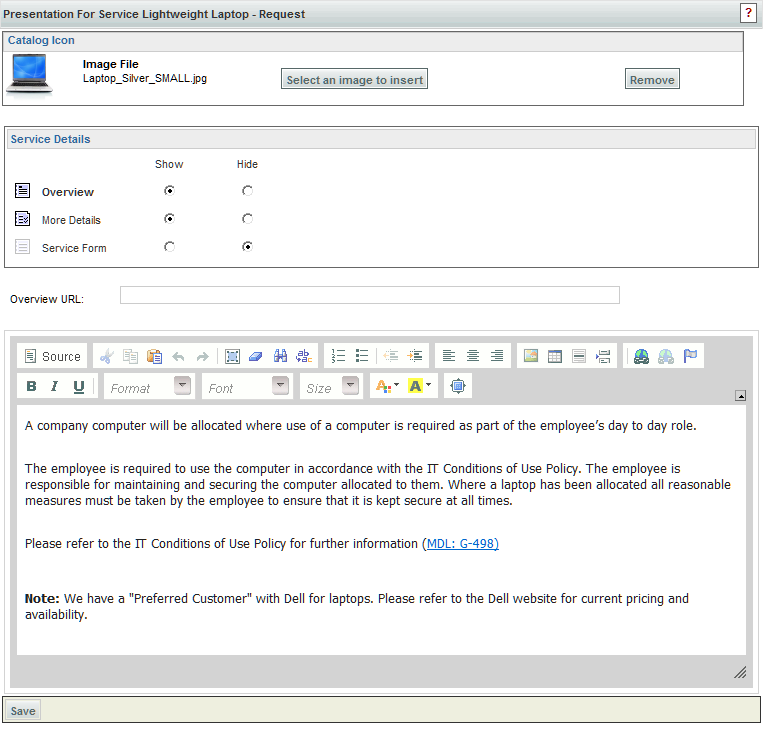Click the Replace text icon

click(304, 356)
